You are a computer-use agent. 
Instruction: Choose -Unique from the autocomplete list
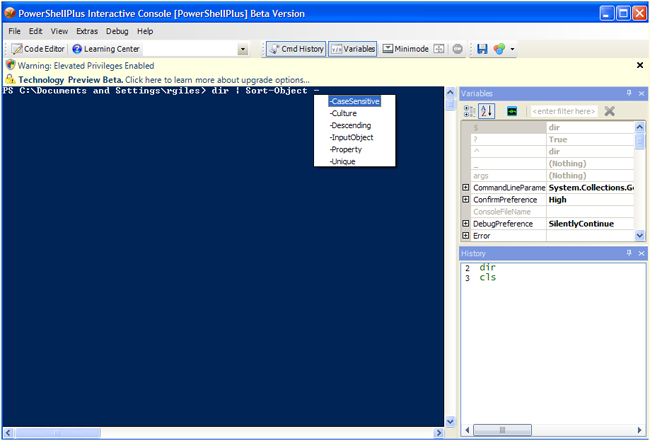pos(342,161)
